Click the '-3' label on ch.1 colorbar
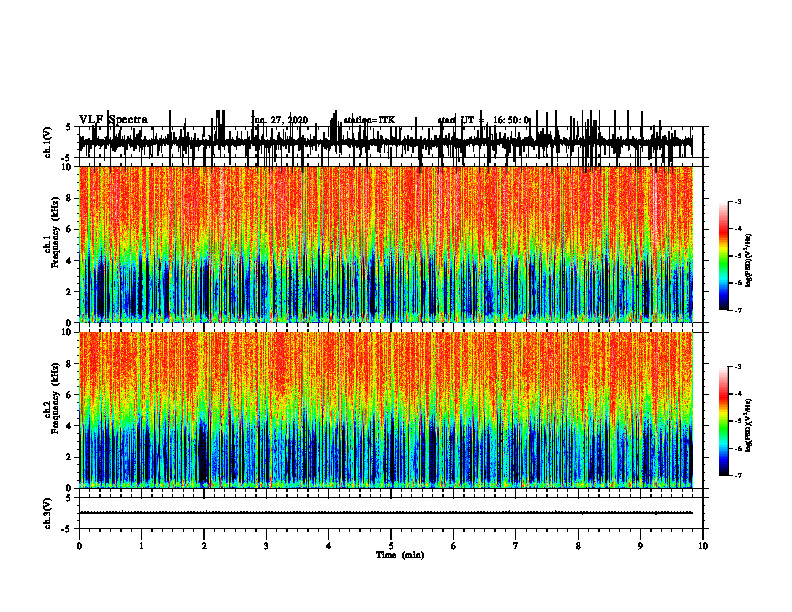 [738, 201]
